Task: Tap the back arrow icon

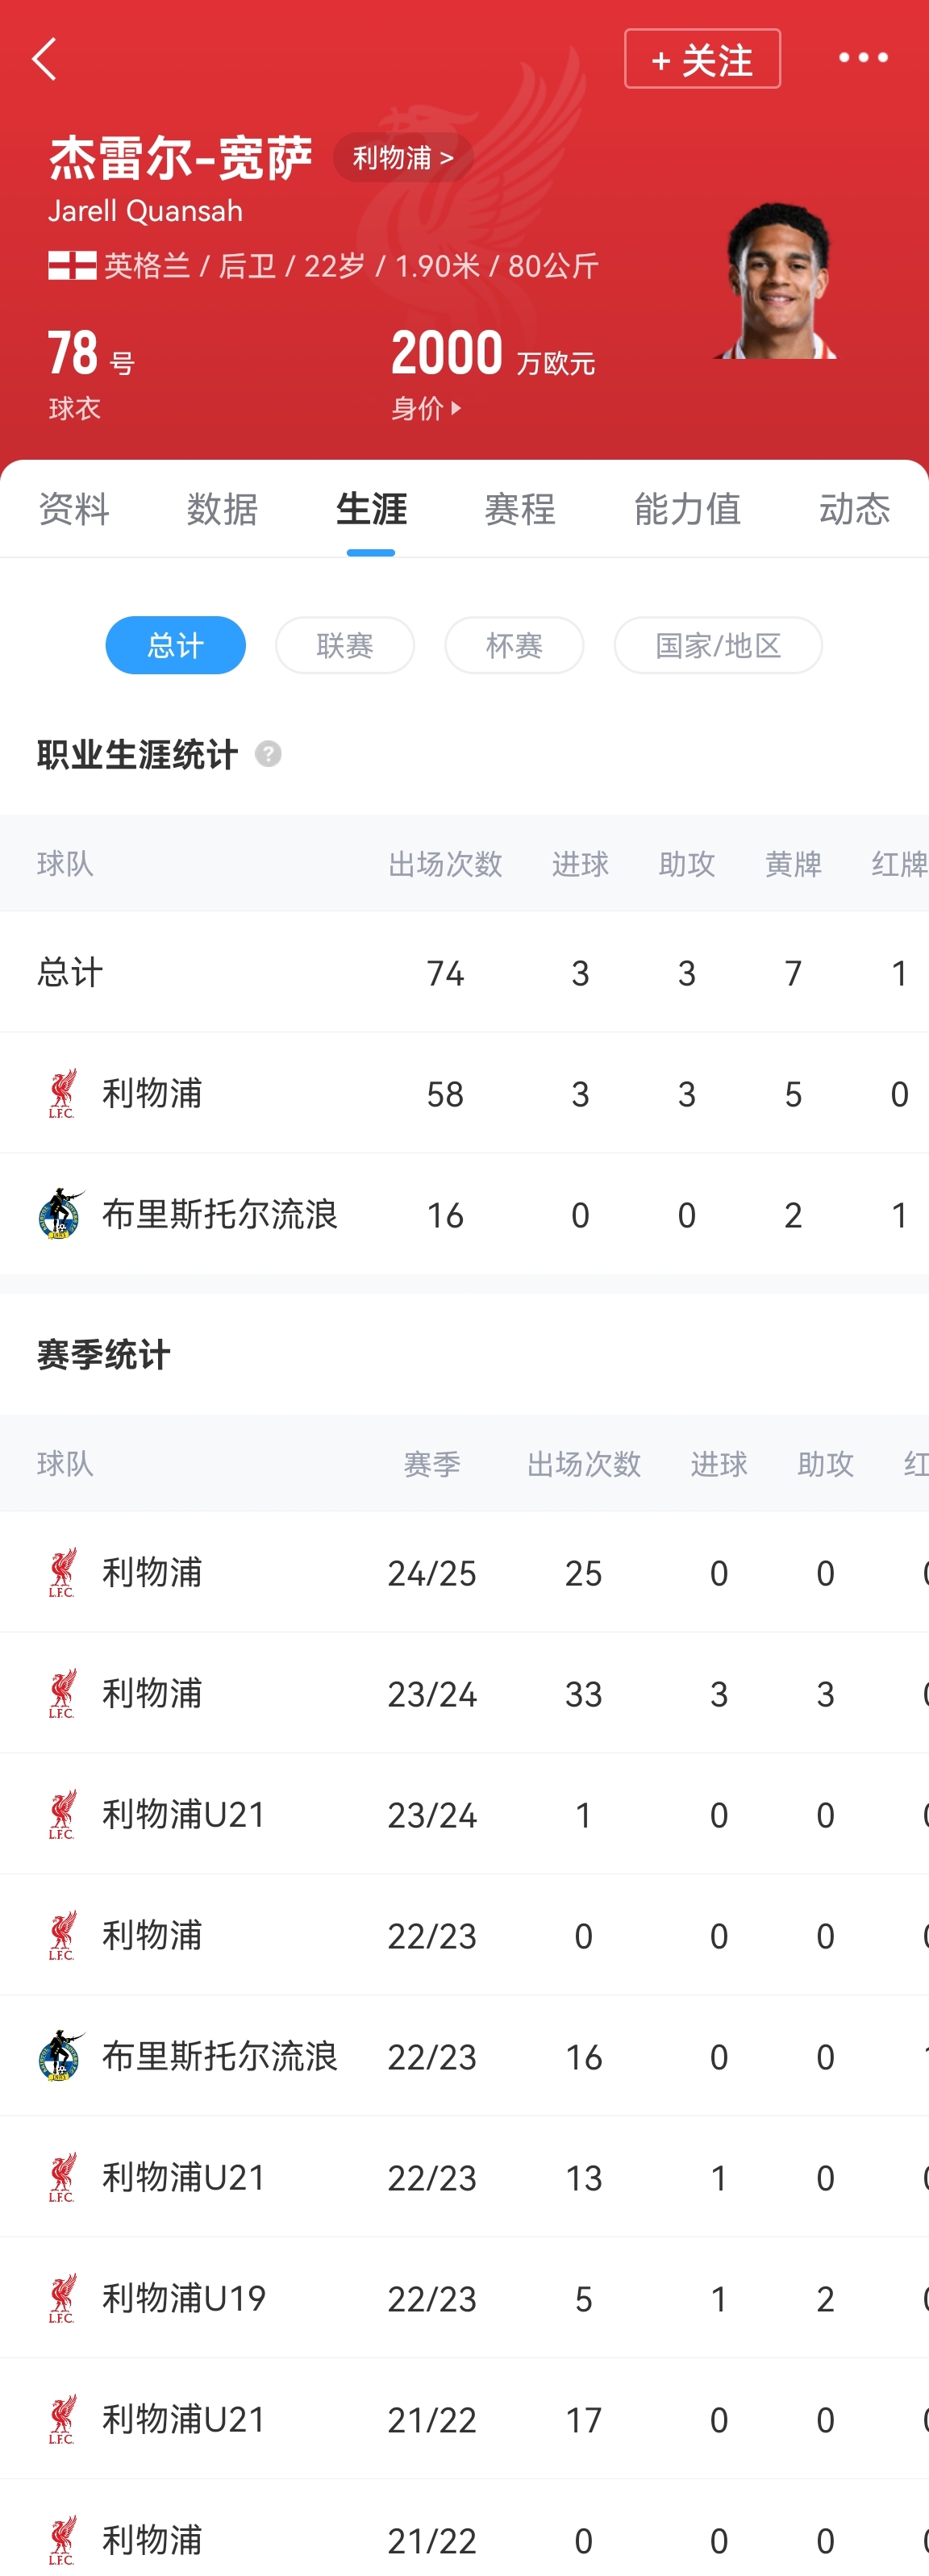Action: coord(44,59)
